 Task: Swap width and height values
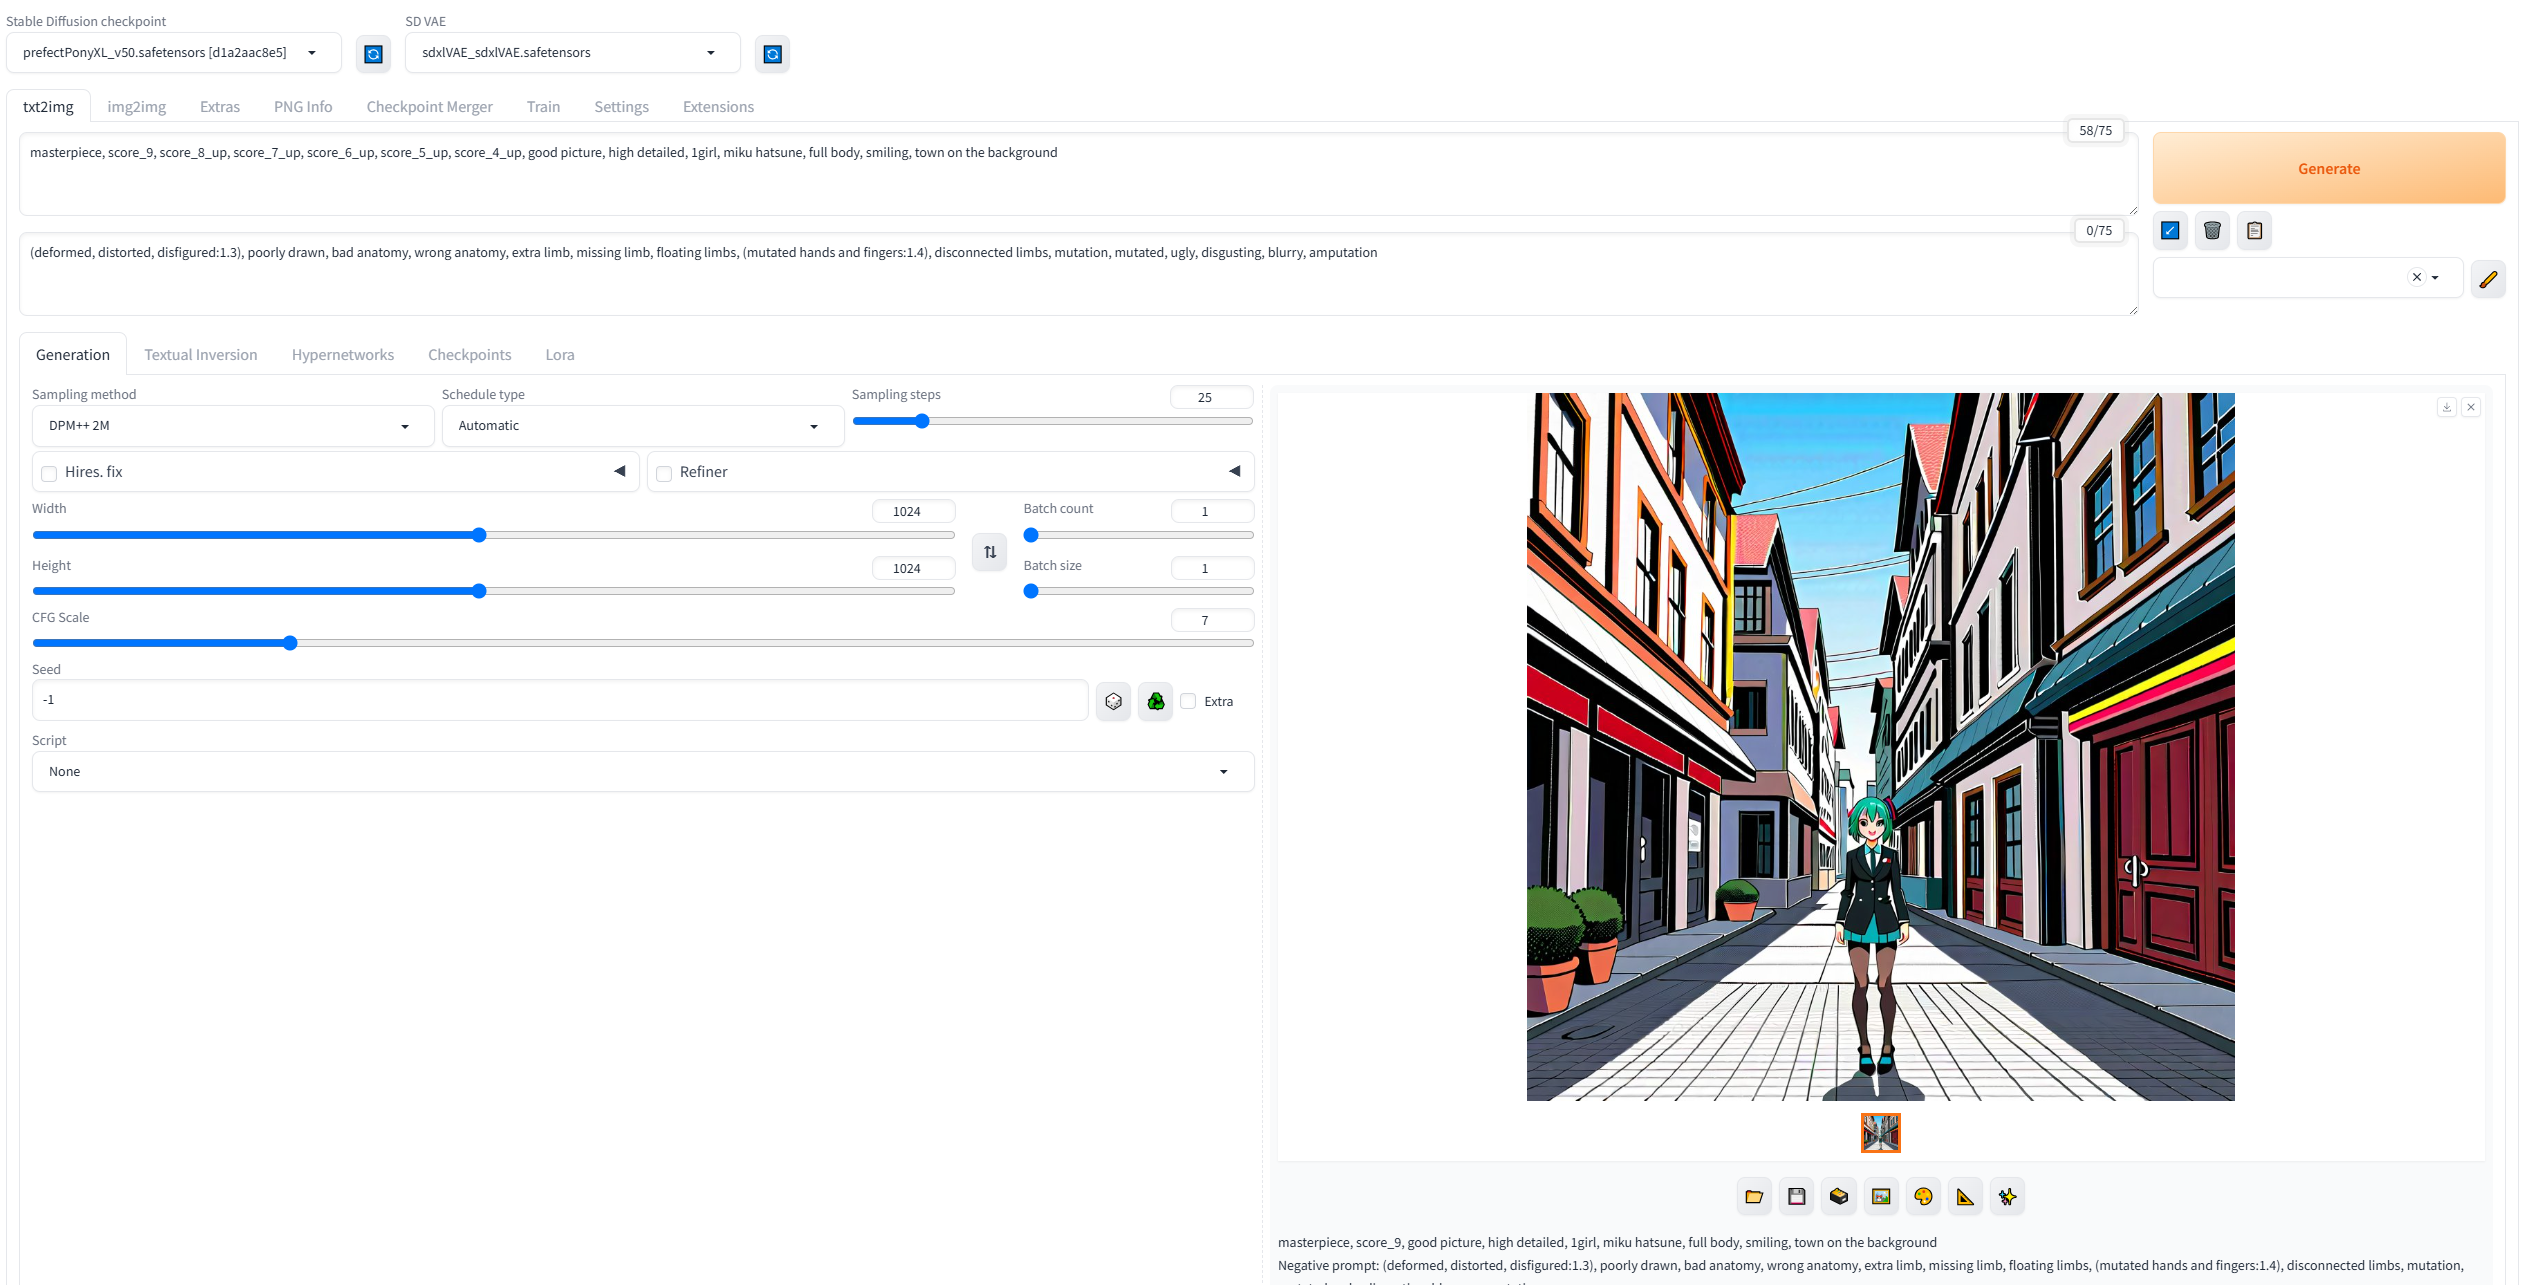(x=989, y=552)
